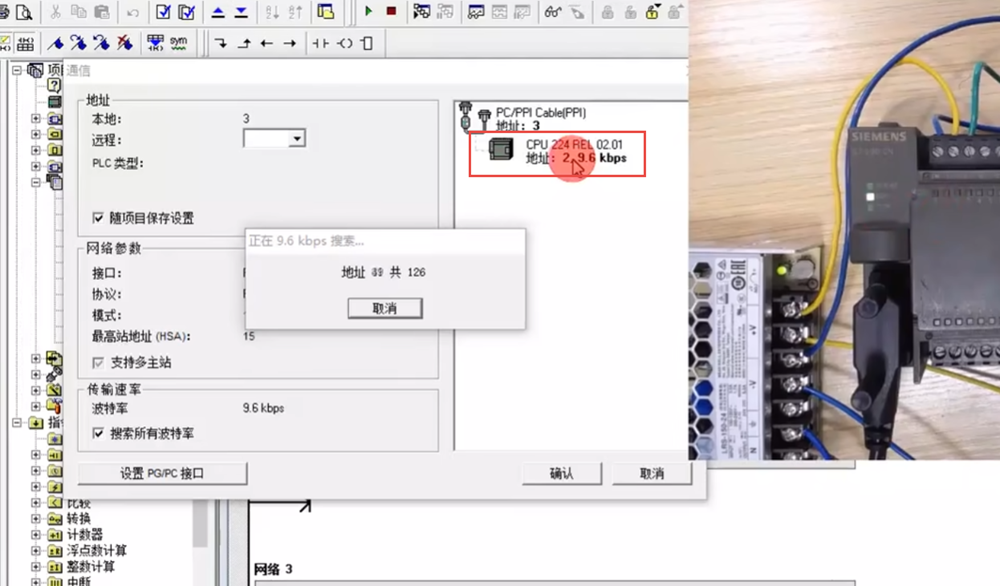Toggle the 支持多主站 checkbox
Image resolution: width=1000 pixels, height=586 pixels.
[98, 363]
